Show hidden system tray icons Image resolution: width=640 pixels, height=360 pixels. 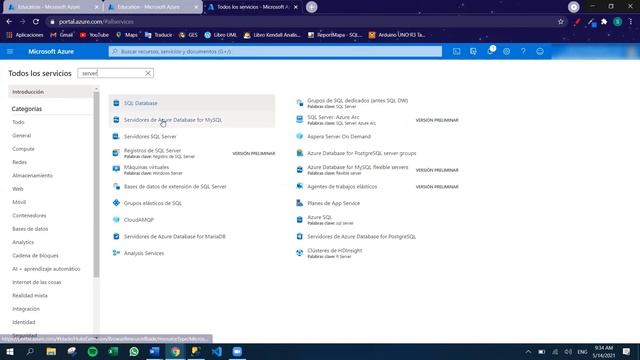pos(528,351)
